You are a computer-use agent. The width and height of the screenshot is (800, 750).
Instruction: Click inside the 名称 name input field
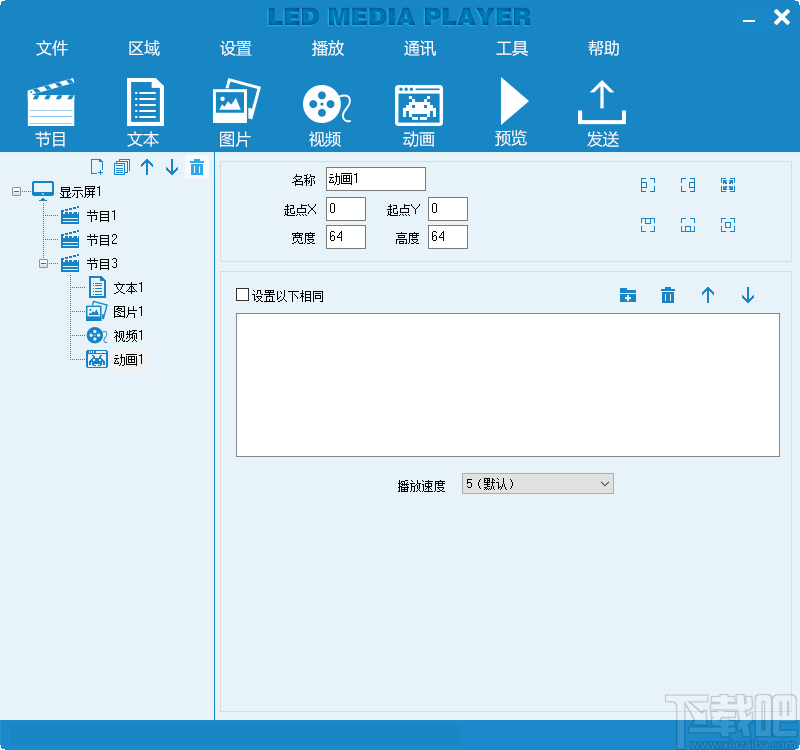[x=375, y=179]
